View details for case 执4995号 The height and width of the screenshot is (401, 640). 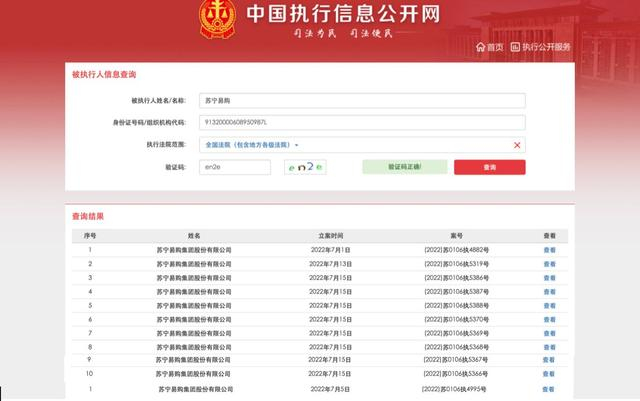point(548,389)
